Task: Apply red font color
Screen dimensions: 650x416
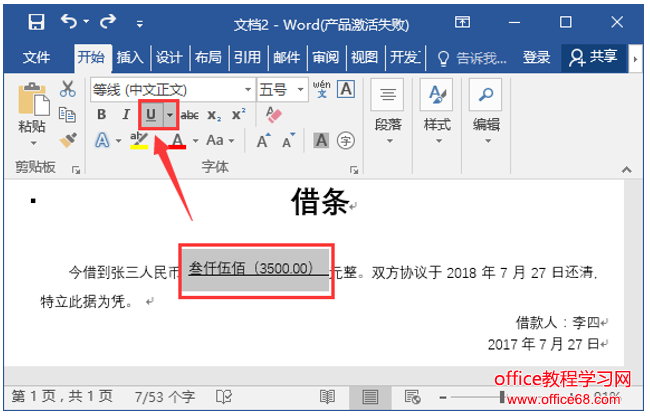Action: 177,141
